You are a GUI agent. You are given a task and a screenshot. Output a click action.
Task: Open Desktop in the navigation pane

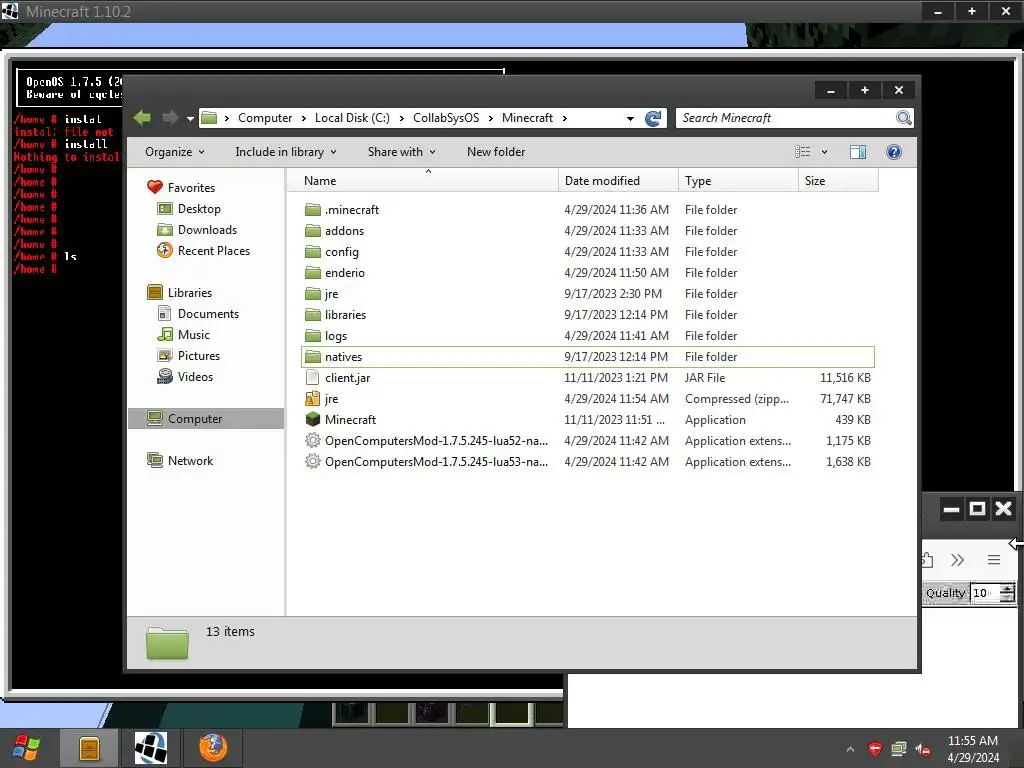click(x=189, y=209)
